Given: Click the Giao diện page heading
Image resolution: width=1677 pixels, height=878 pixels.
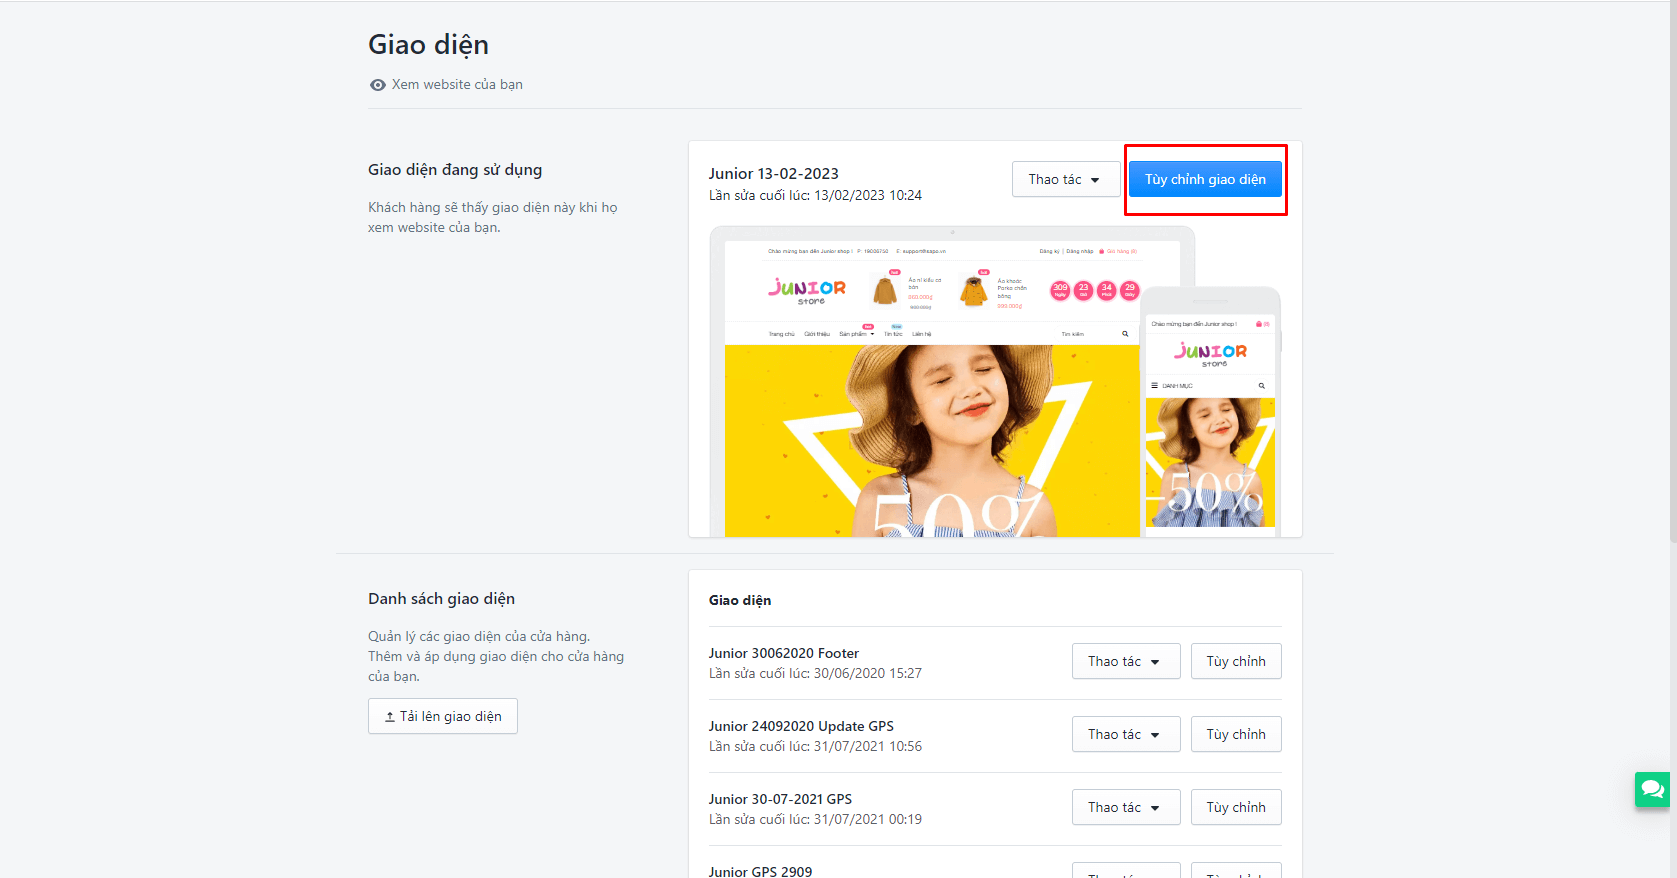Looking at the screenshot, I should tap(428, 46).
